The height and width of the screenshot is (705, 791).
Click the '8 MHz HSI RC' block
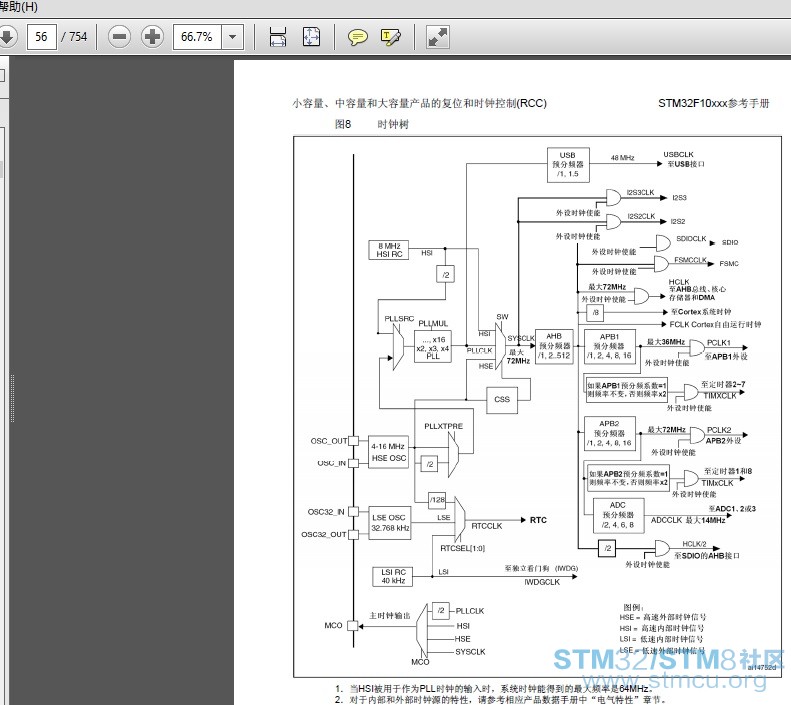389,250
